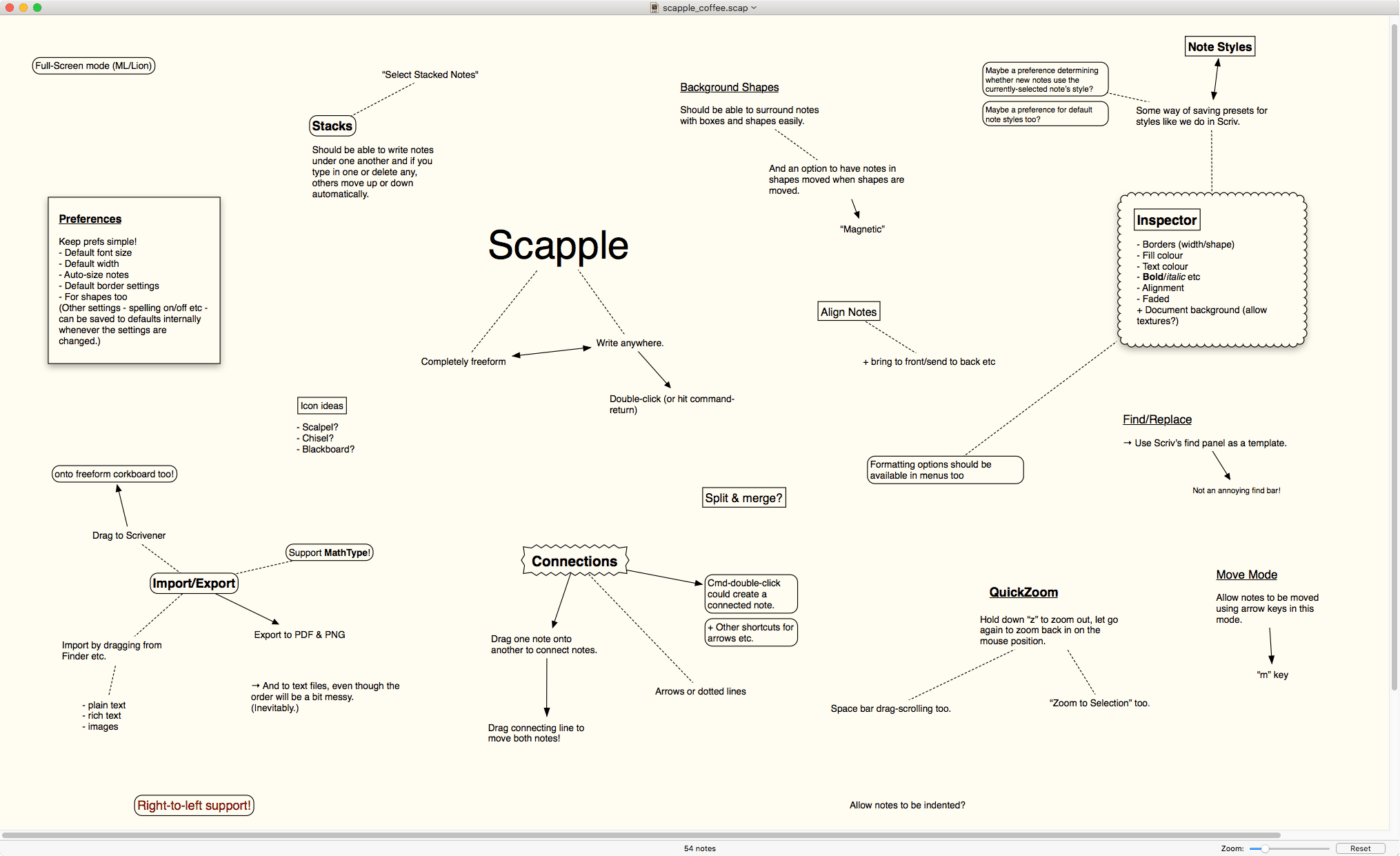Select the Icon ideas note
Screen dimensions: 1400x856
coord(322,406)
